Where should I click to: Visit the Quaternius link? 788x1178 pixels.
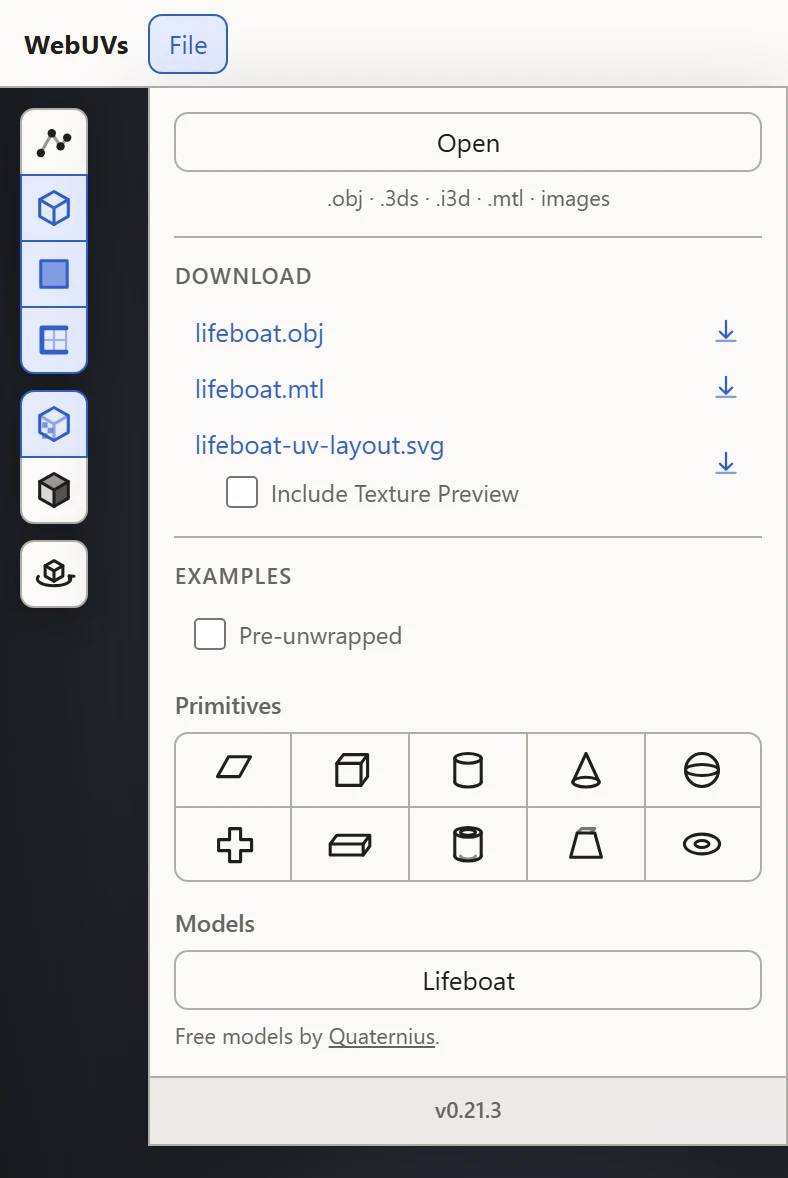tap(382, 1037)
